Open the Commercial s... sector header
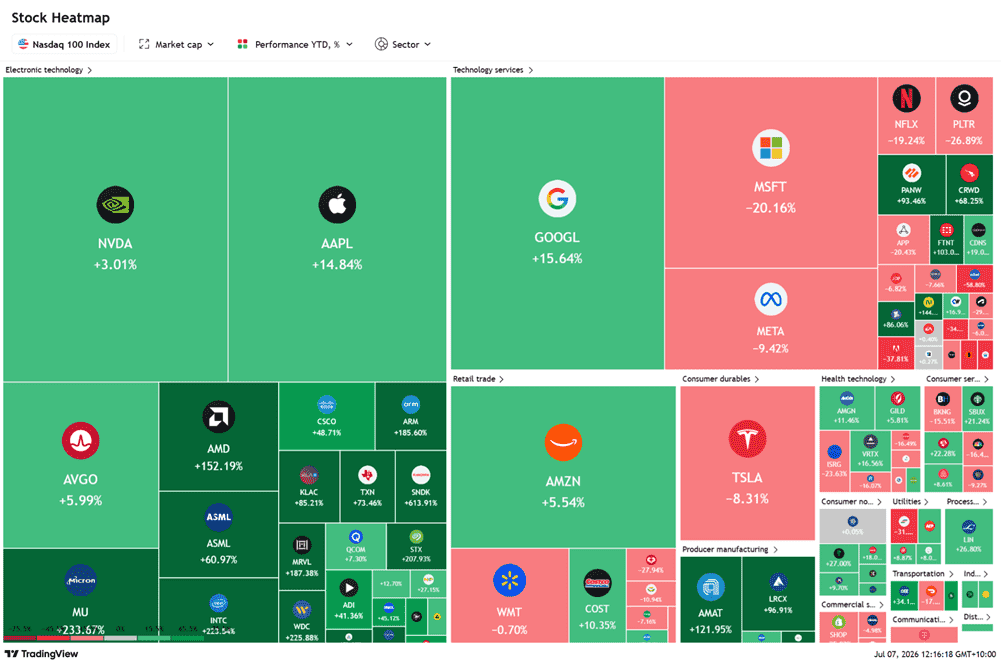 pyautogui.click(x=852, y=604)
